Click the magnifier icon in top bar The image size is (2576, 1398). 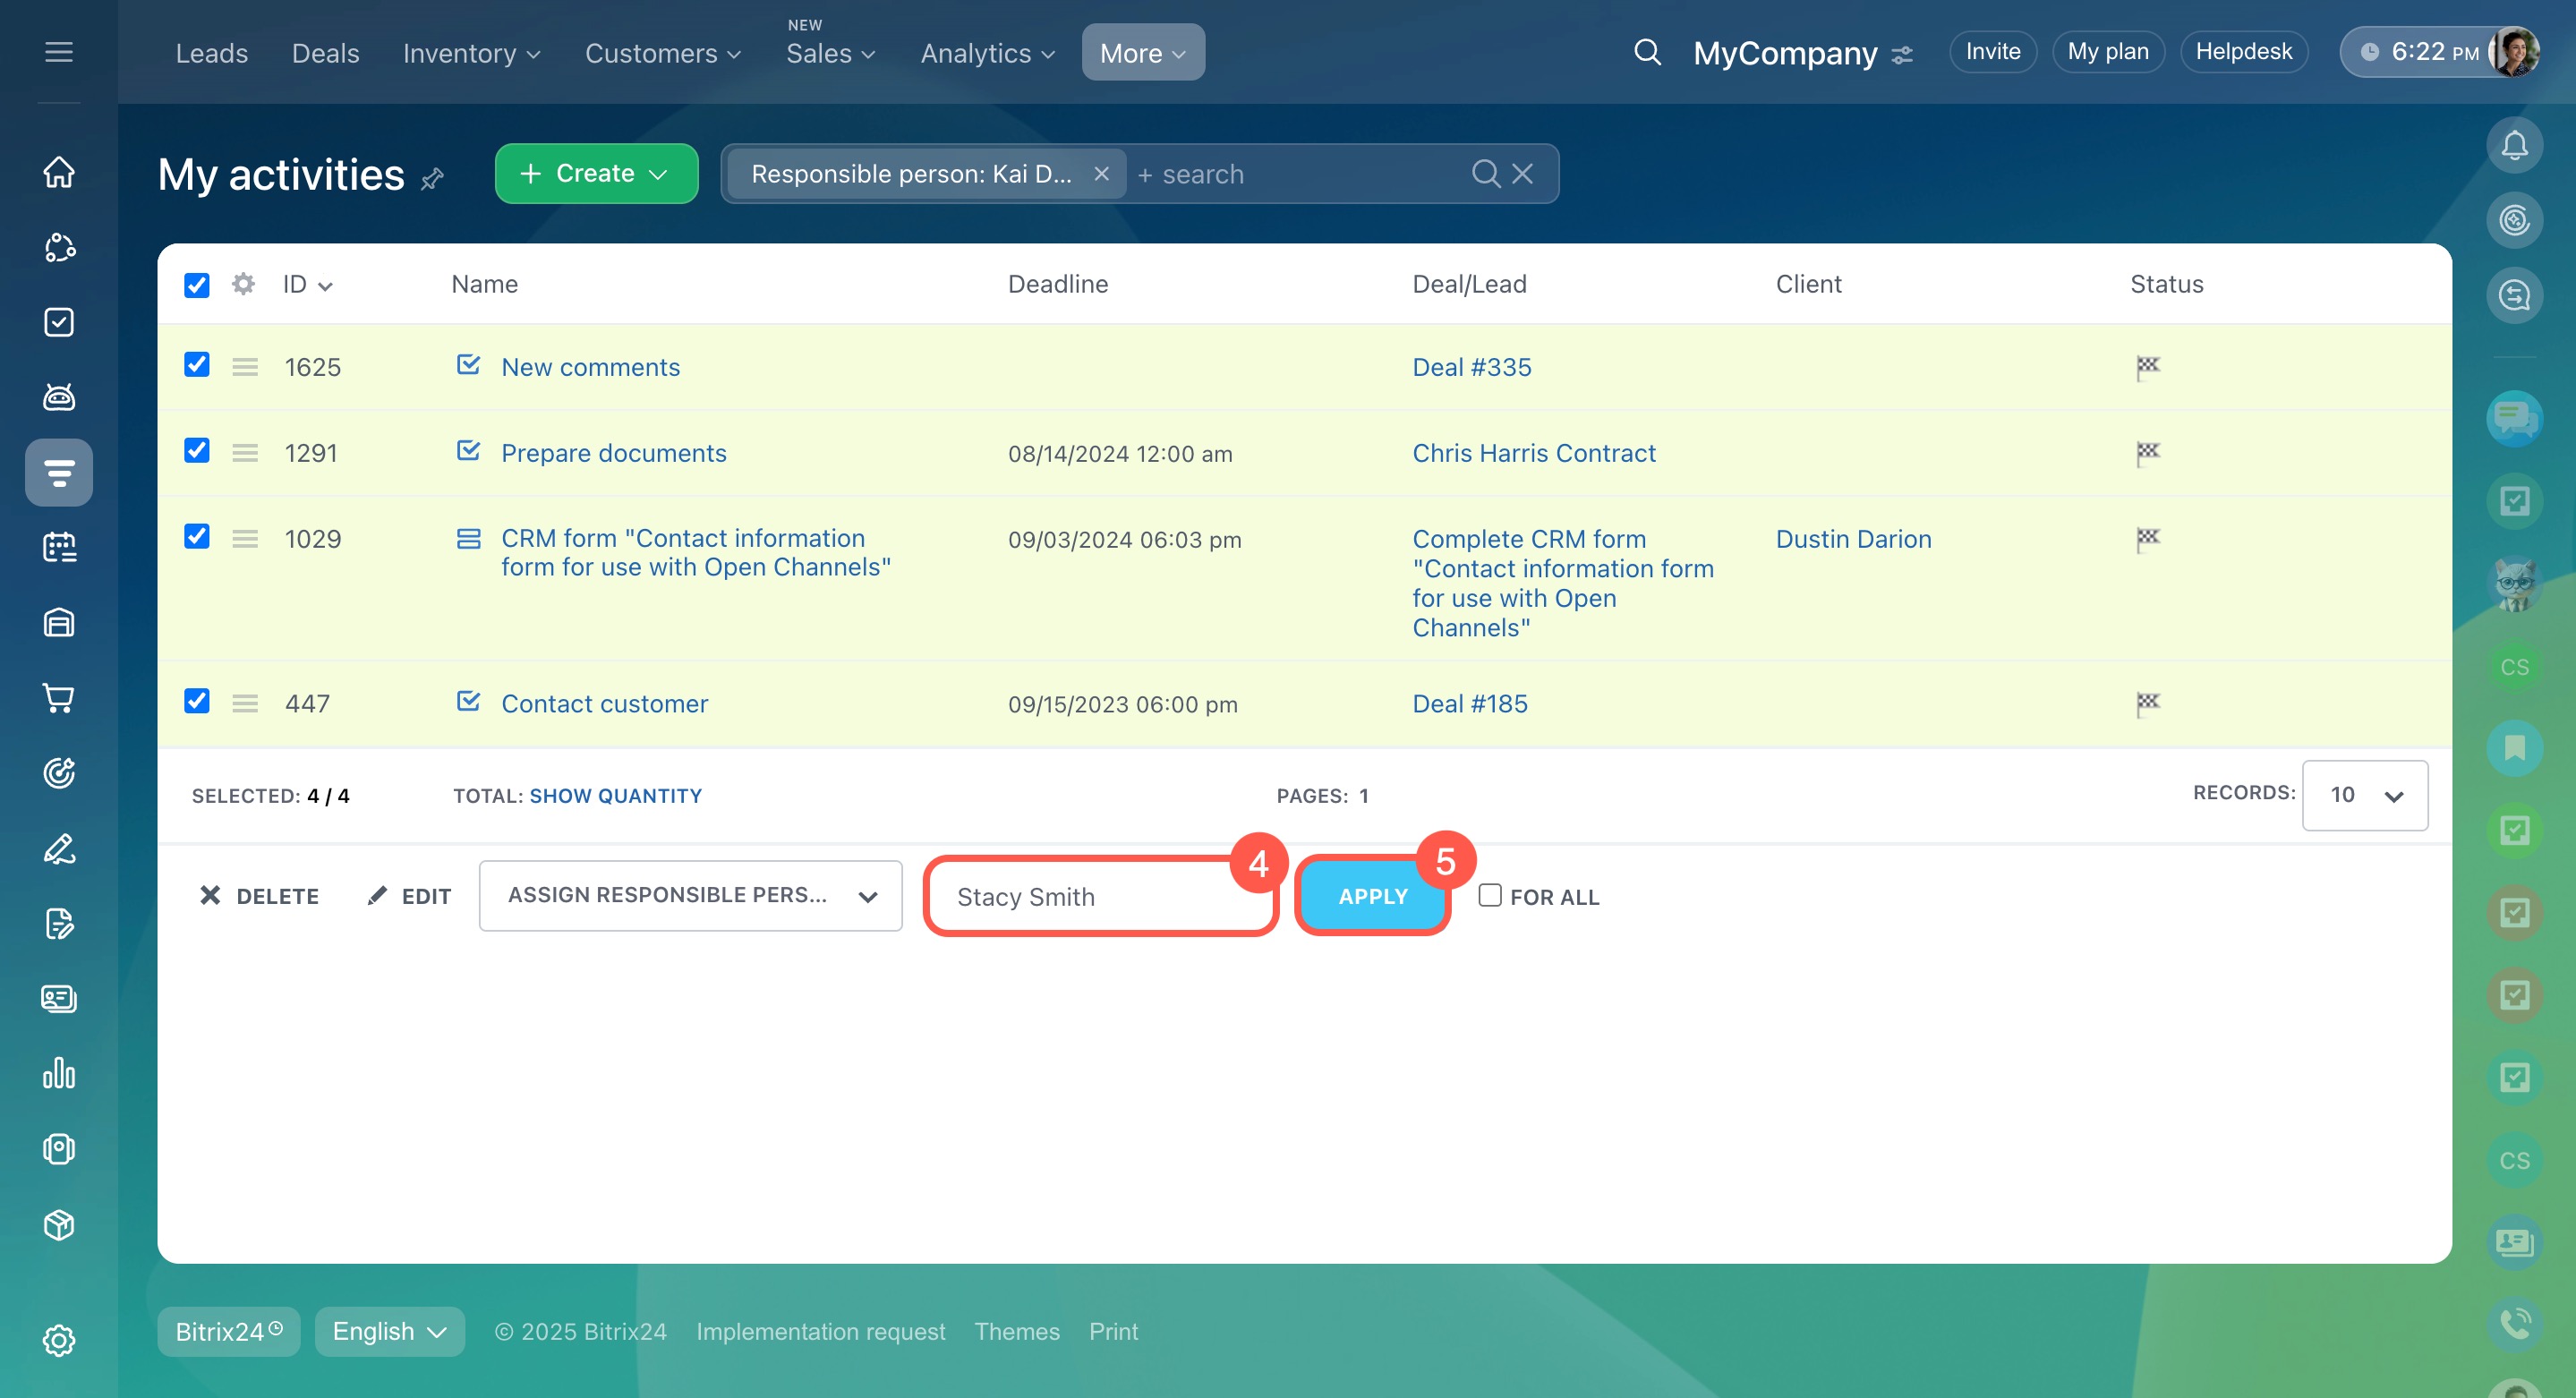(x=1646, y=52)
